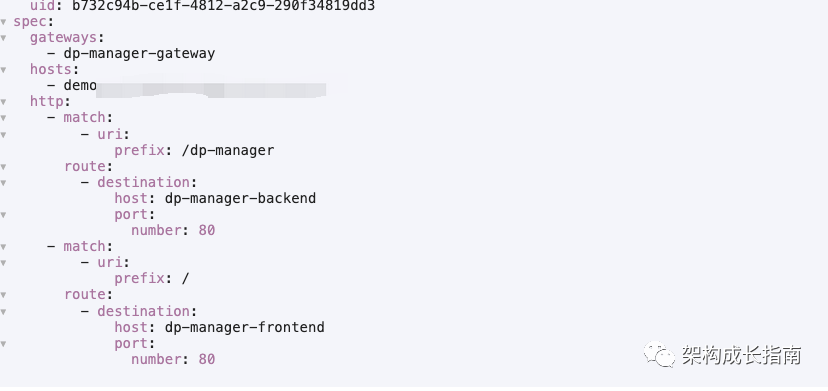This screenshot has width=828, height=391.
Task: Collapse destination triangle for dp-manager-frontend
Action: (3, 312)
